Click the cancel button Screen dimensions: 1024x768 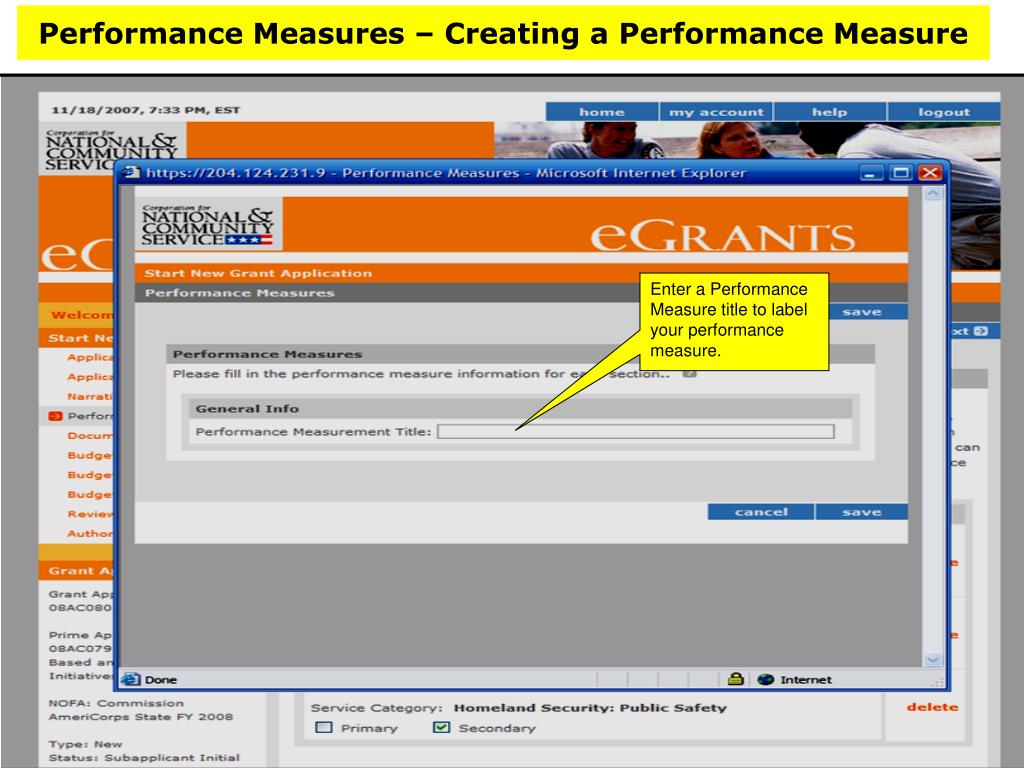click(761, 512)
